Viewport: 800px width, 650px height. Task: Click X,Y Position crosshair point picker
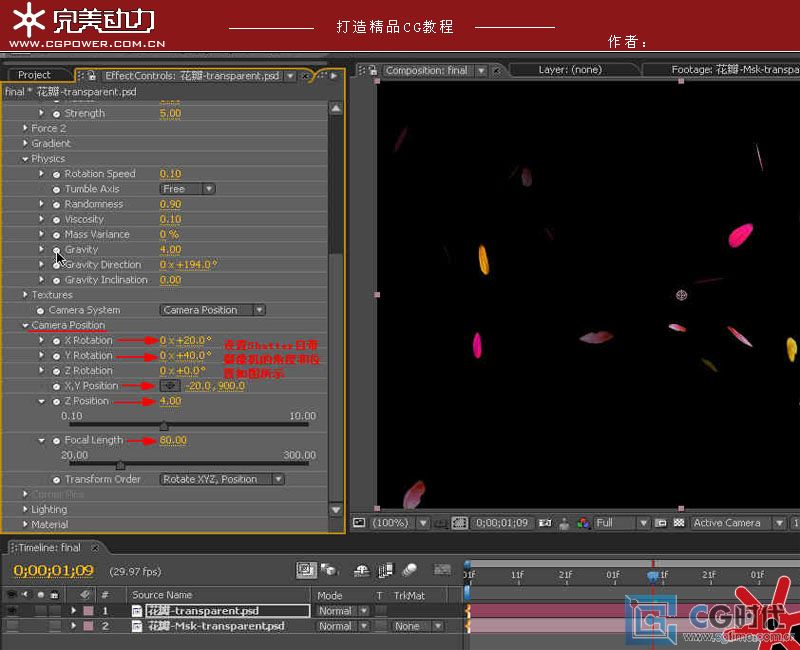point(170,386)
